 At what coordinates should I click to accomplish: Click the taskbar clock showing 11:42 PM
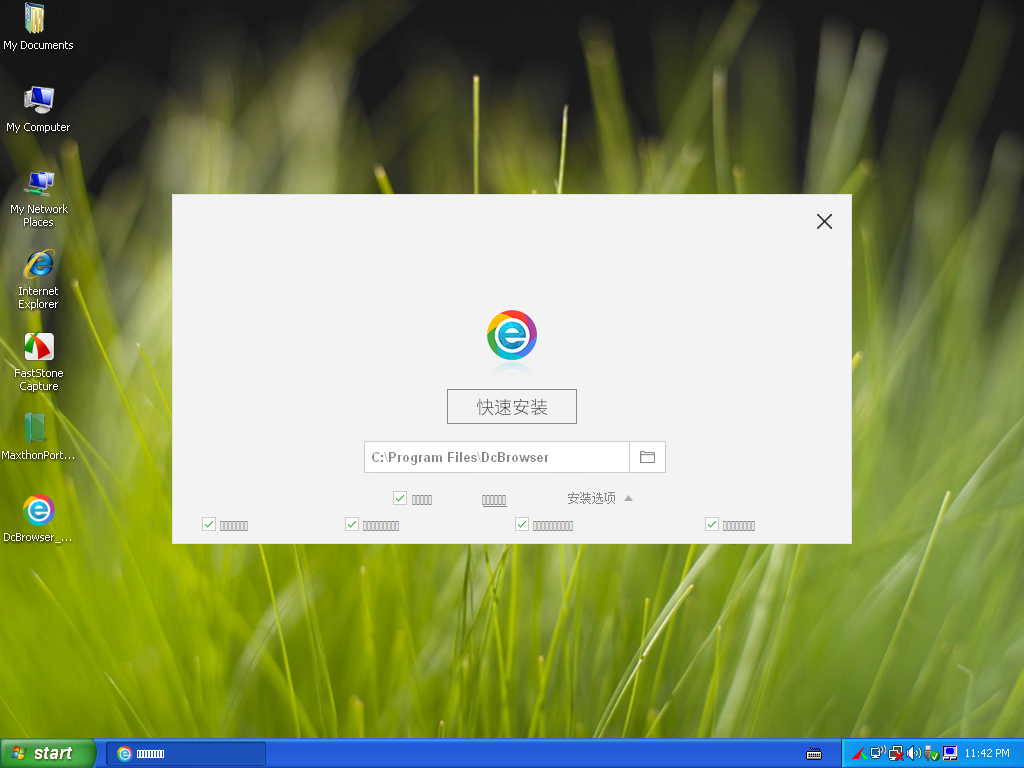point(986,753)
